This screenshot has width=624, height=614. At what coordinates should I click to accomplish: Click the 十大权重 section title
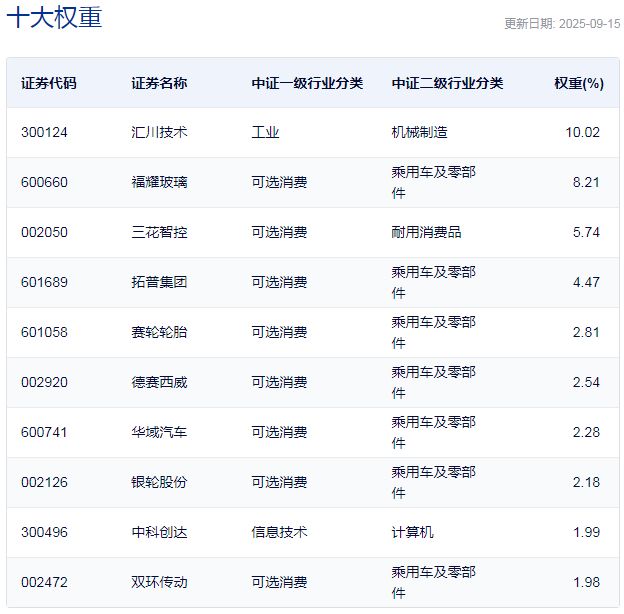tap(54, 18)
